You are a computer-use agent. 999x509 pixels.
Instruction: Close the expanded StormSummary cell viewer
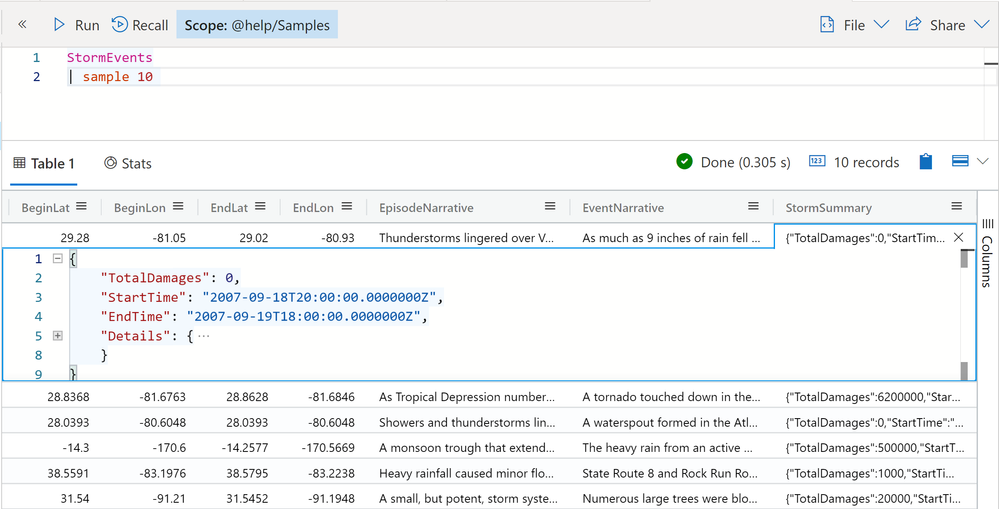[x=959, y=237]
